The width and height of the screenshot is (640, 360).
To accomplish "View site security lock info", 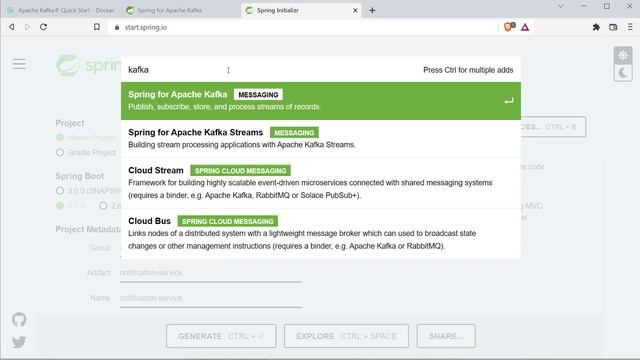I will click(x=117, y=27).
